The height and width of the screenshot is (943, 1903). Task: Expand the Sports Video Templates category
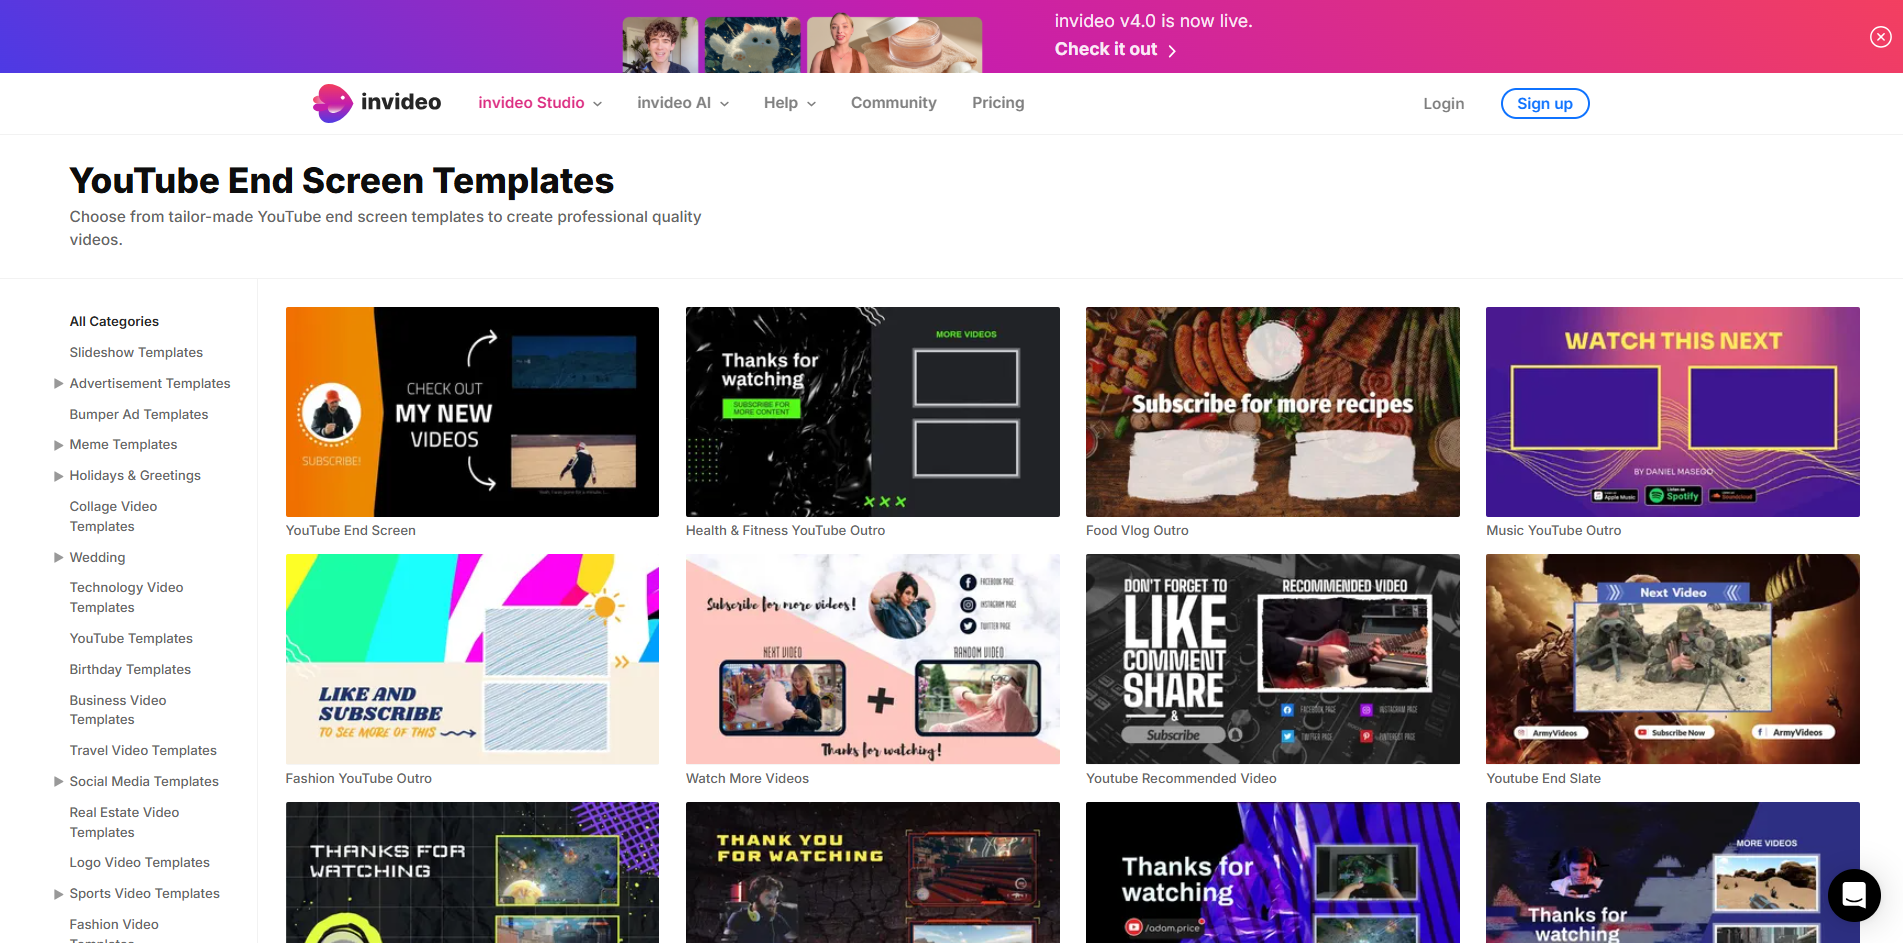(58, 893)
